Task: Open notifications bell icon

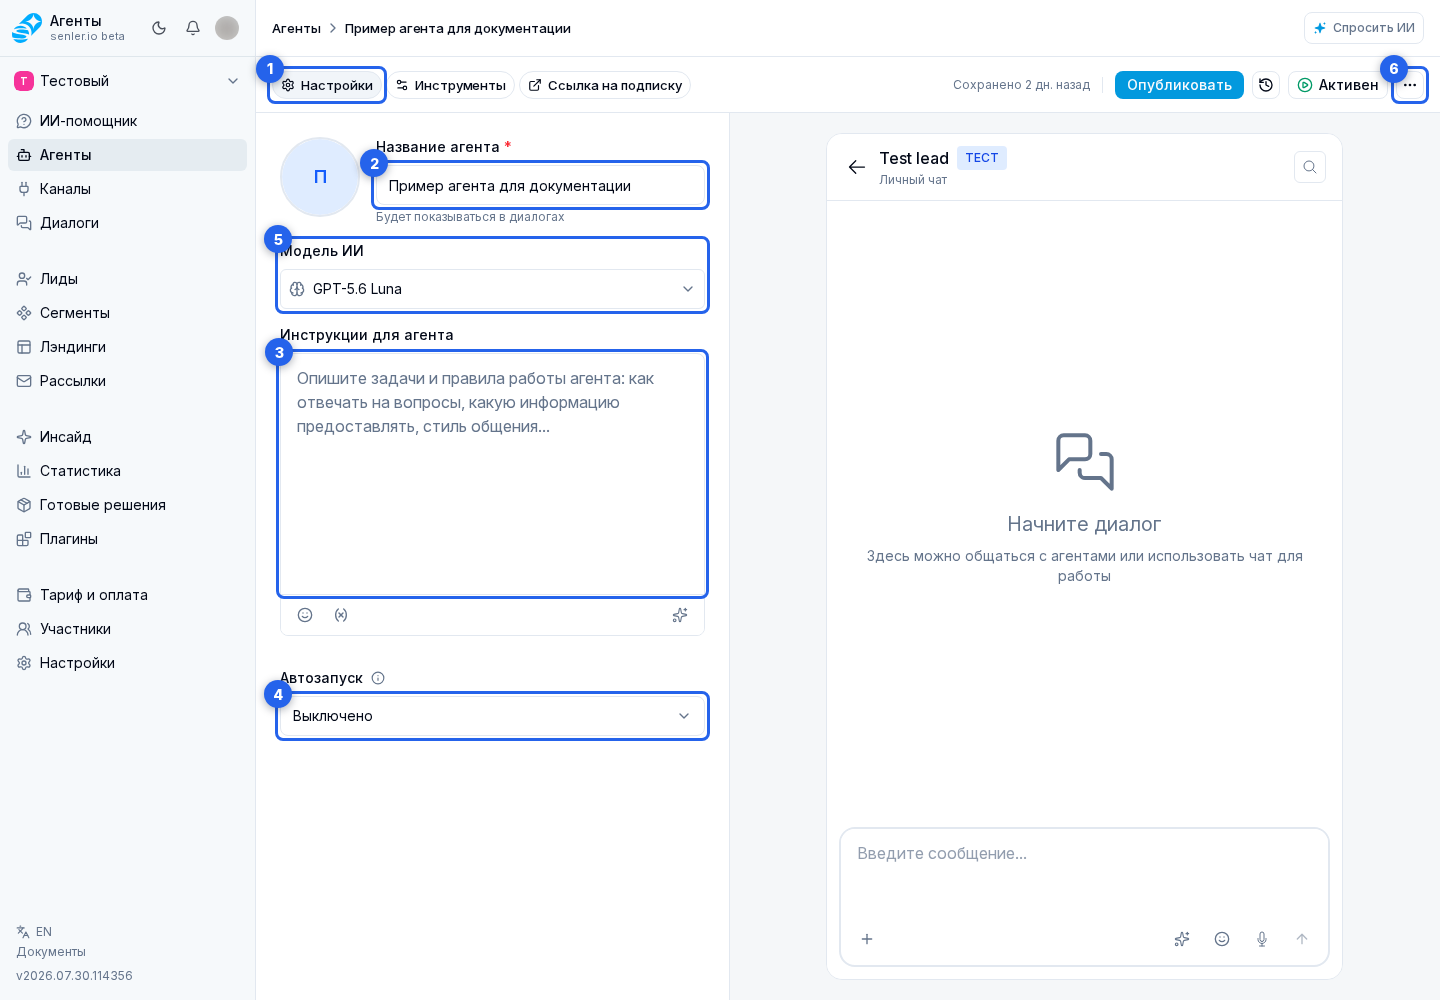Action: [x=193, y=28]
